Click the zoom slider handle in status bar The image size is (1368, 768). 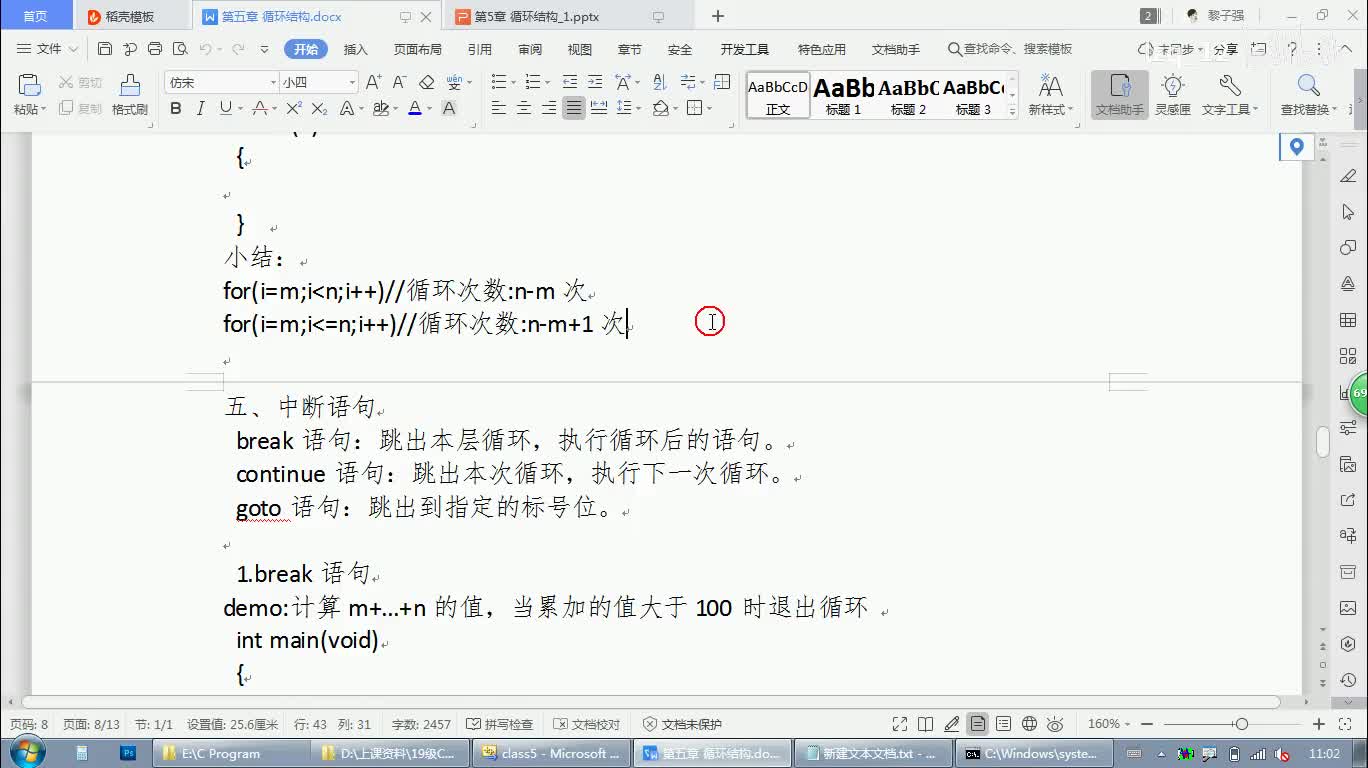click(x=1241, y=724)
